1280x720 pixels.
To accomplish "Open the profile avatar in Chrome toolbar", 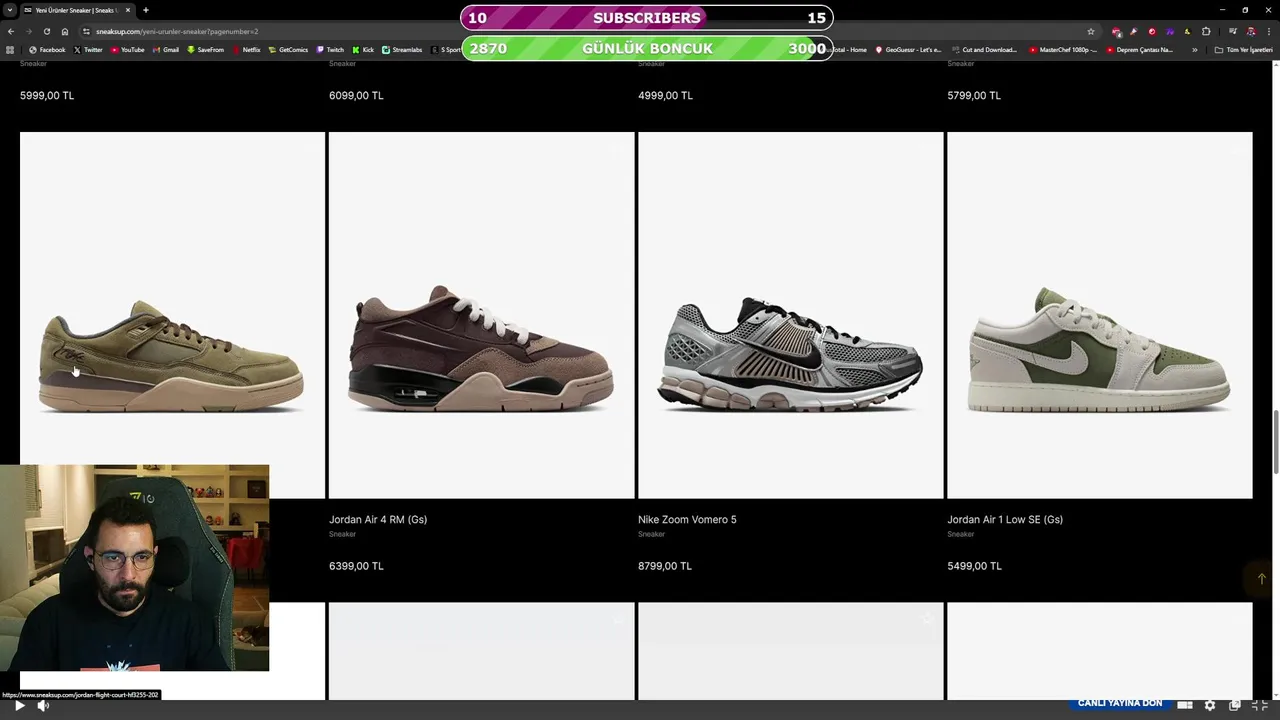I will 1250,31.
